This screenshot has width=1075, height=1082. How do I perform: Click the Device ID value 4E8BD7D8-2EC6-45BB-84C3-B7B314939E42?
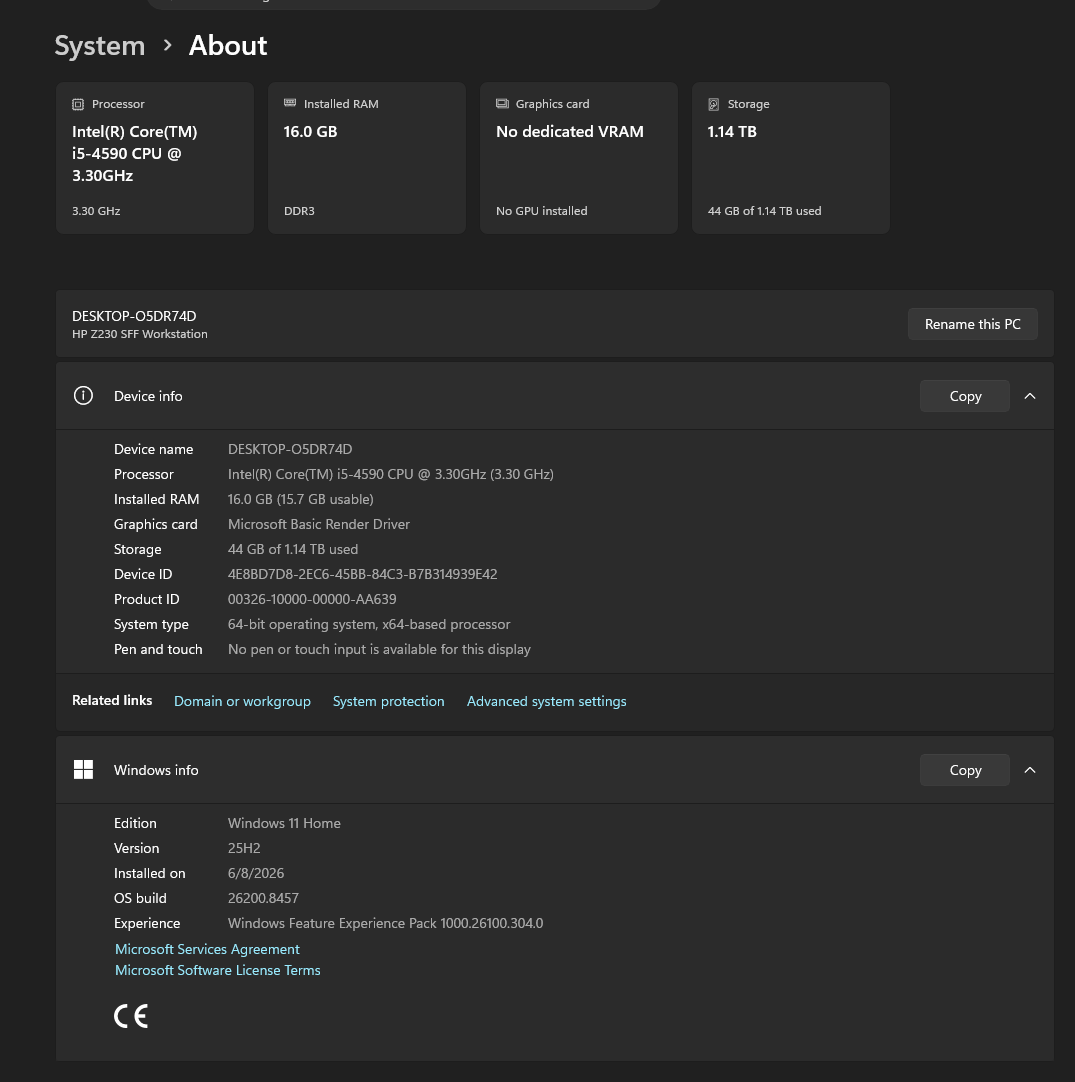(x=362, y=574)
